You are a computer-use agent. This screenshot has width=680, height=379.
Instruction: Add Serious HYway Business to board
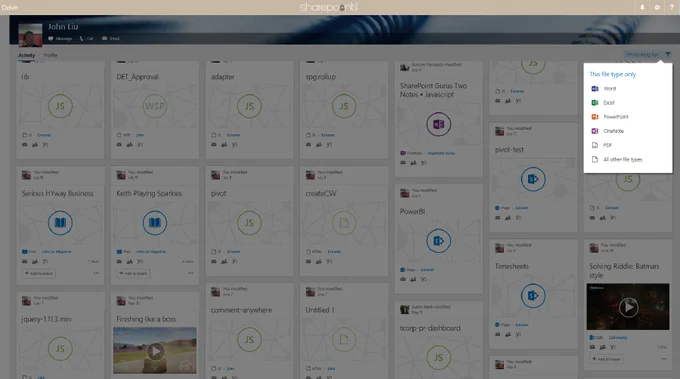click(x=39, y=274)
